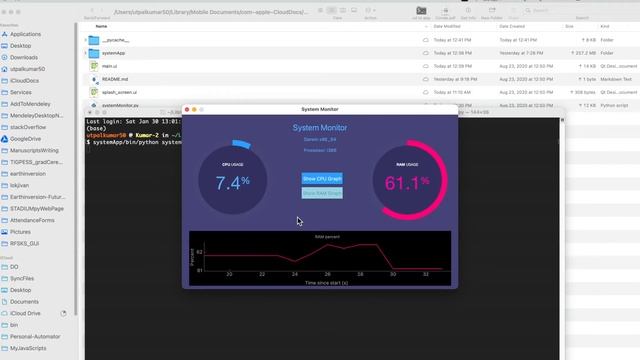Select the systemMonitor.py file icon
This screenshot has width=640, height=360.
(x=94, y=105)
